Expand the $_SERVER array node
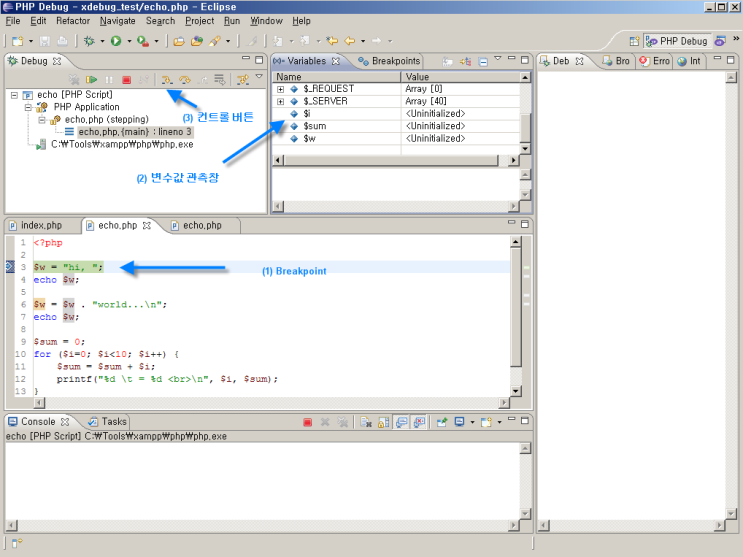This screenshot has height=557, width=743. 281,101
